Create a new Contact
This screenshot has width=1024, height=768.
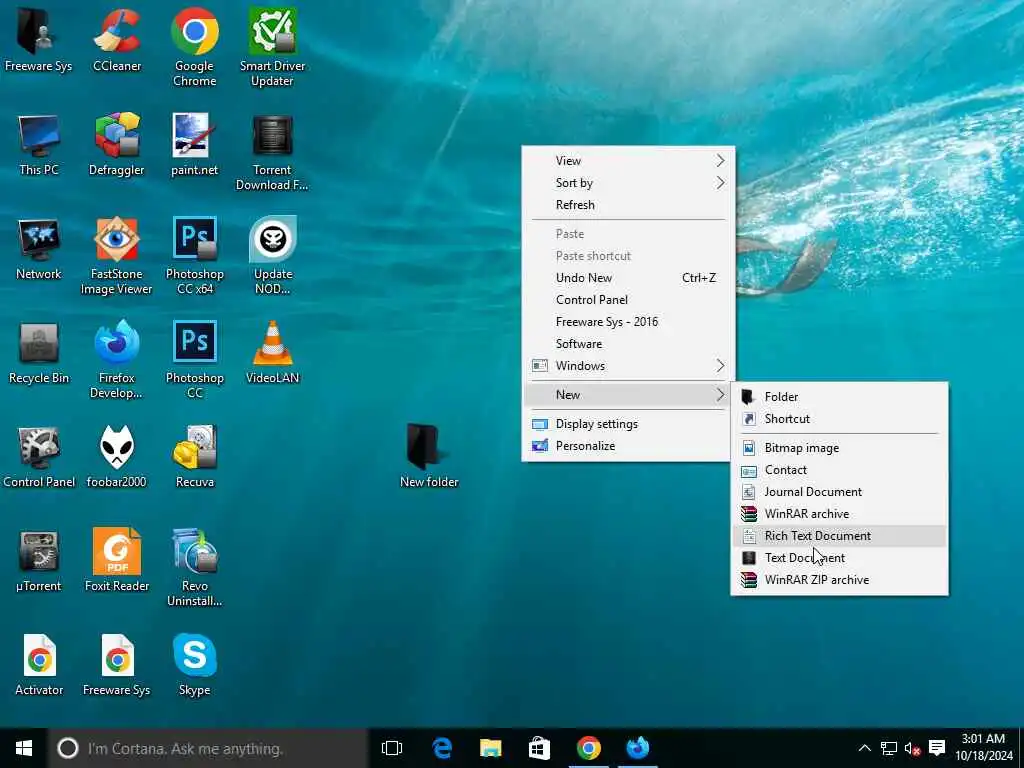click(x=840, y=470)
